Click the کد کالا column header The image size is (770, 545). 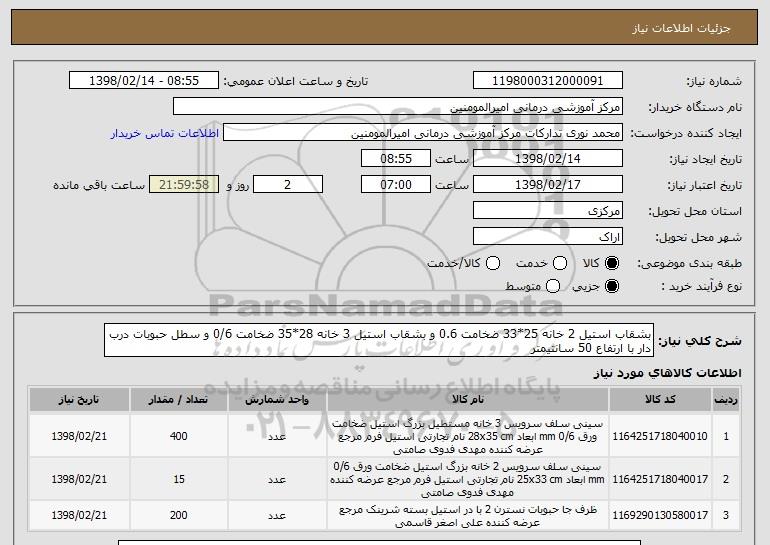click(660, 400)
